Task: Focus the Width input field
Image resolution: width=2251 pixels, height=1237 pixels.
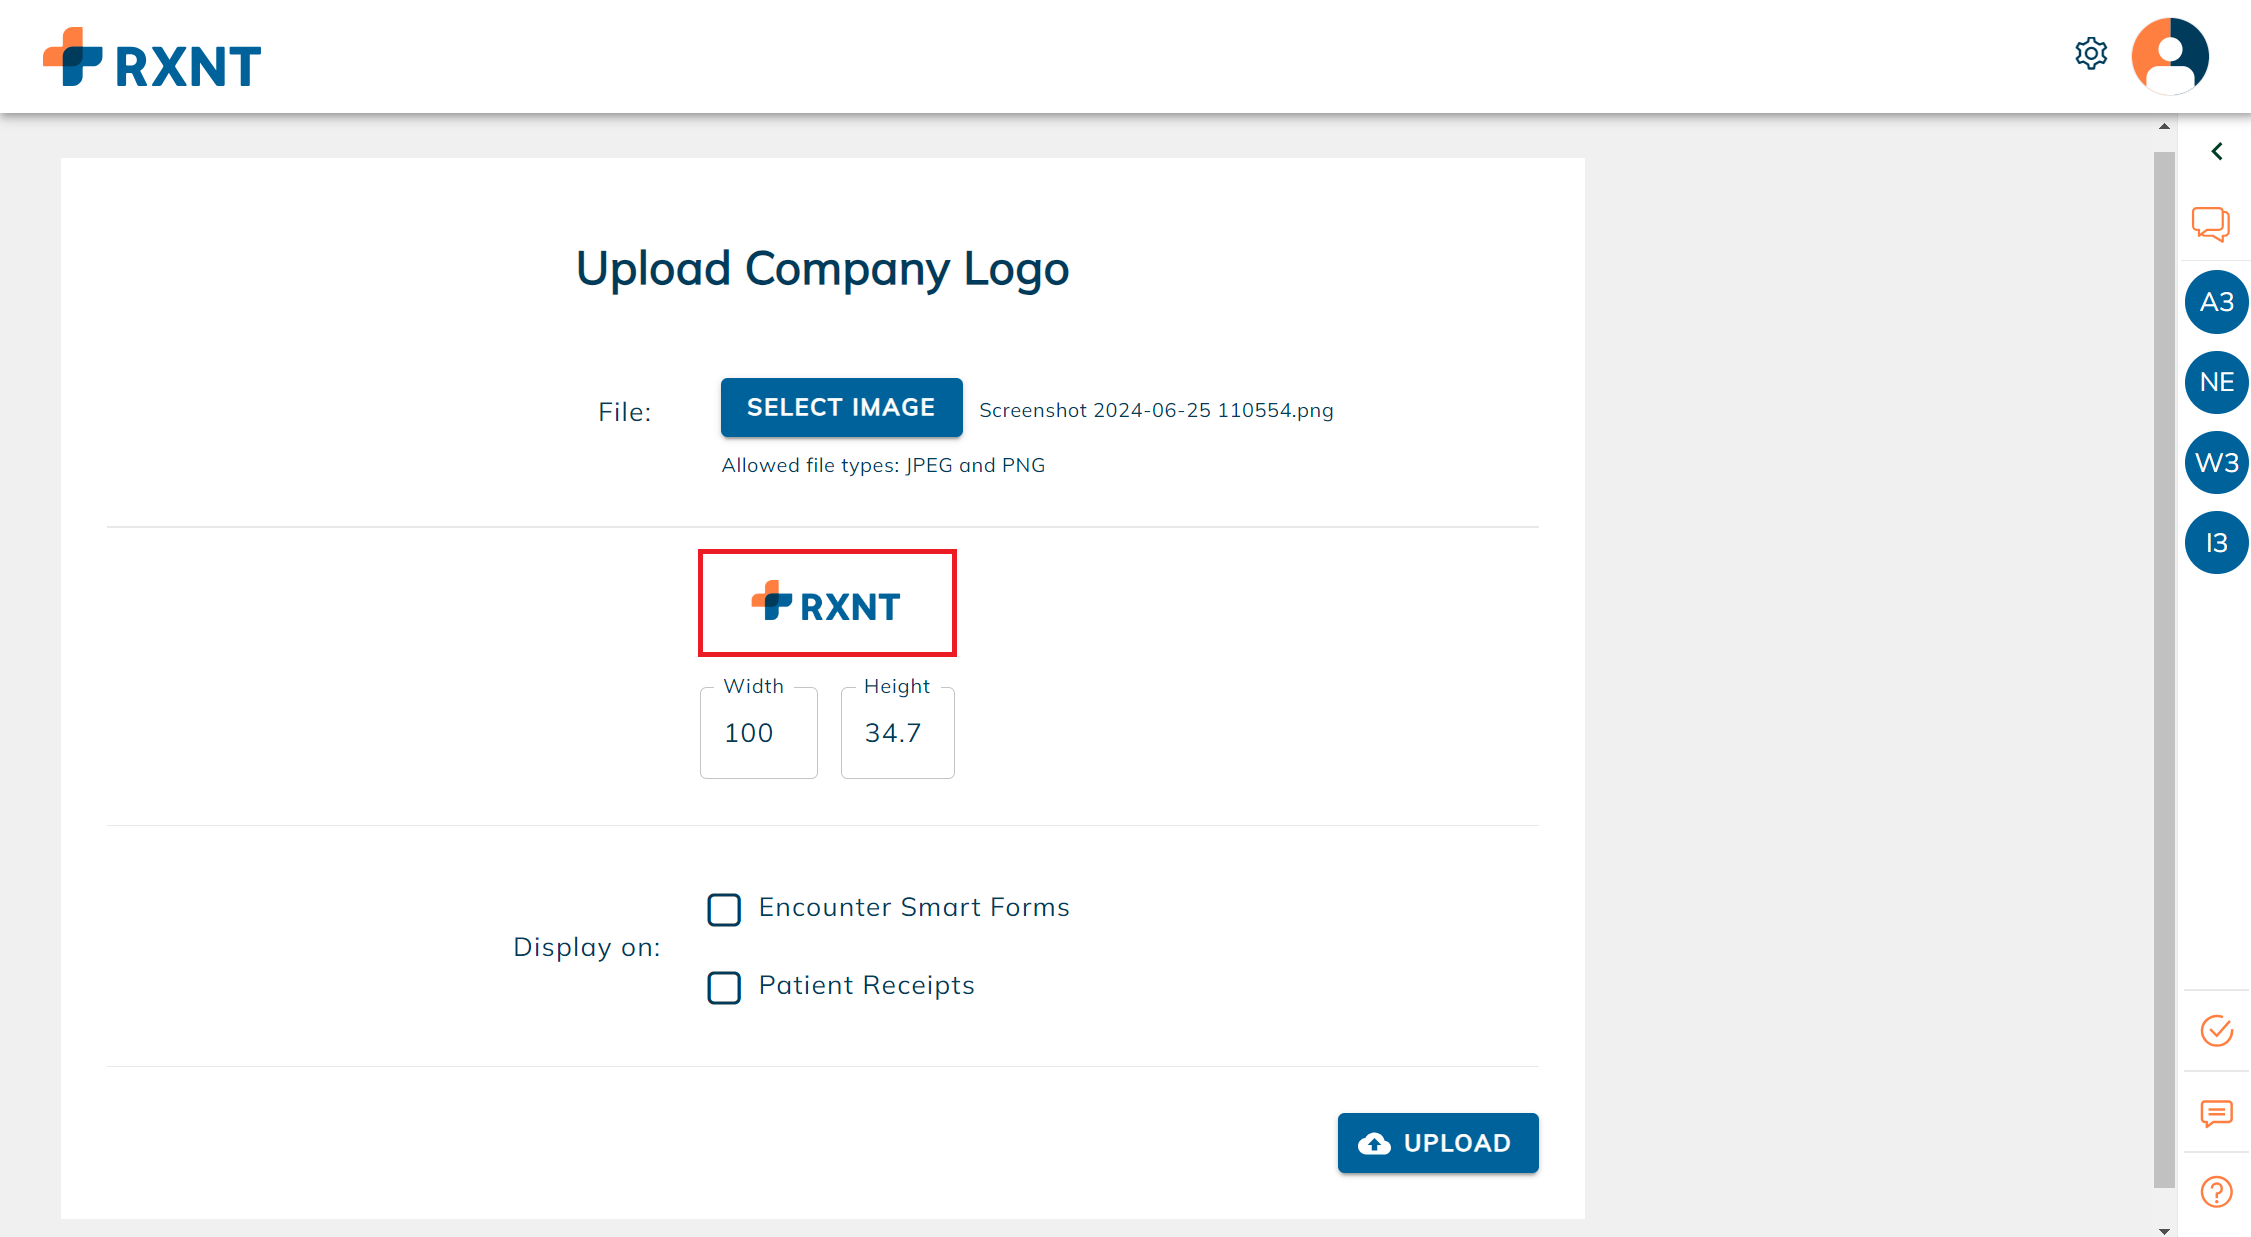Action: (759, 733)
